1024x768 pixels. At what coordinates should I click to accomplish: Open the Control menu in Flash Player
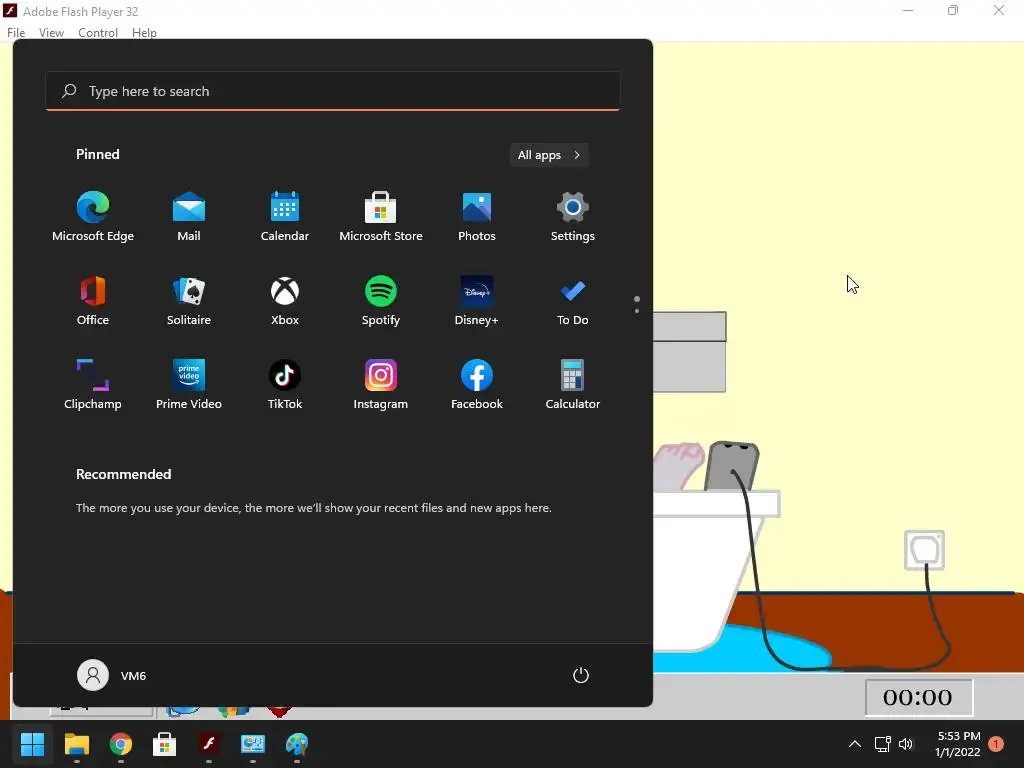98,33
